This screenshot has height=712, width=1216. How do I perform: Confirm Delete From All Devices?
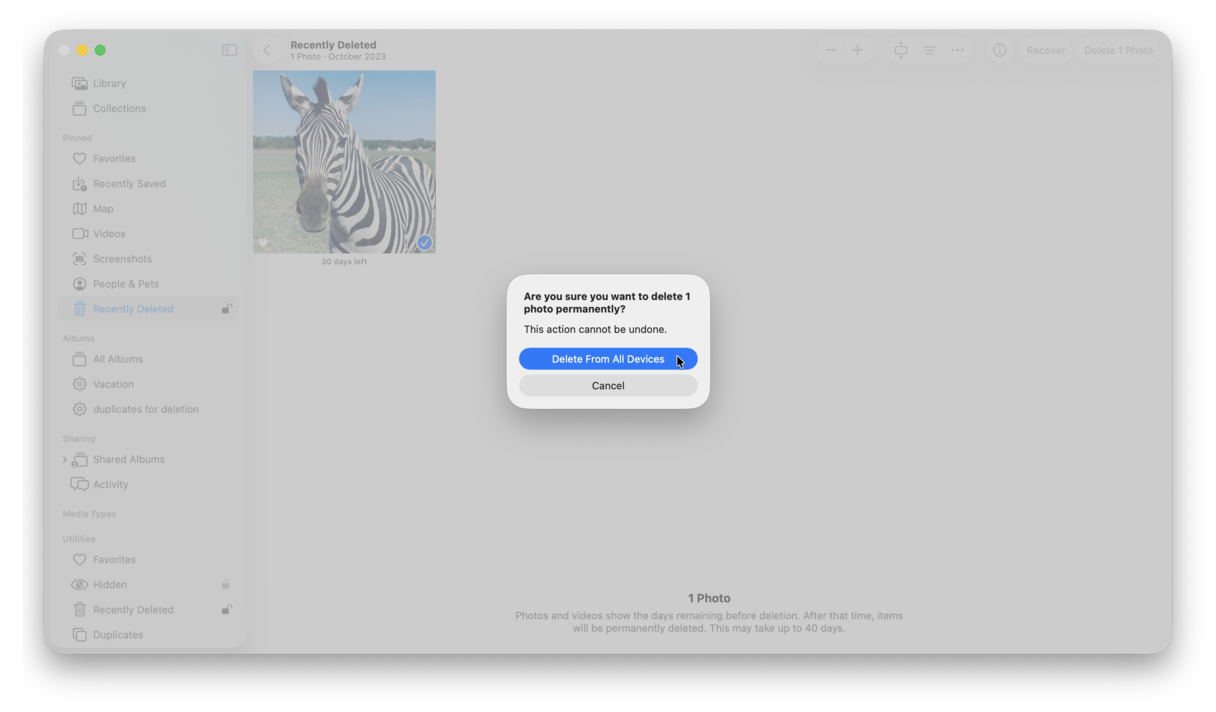tap(608, 359)
